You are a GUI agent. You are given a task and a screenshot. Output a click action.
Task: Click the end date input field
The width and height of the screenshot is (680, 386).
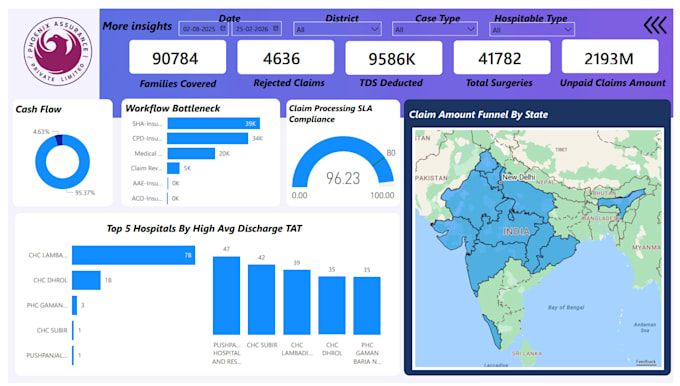[x=256, y=29]
